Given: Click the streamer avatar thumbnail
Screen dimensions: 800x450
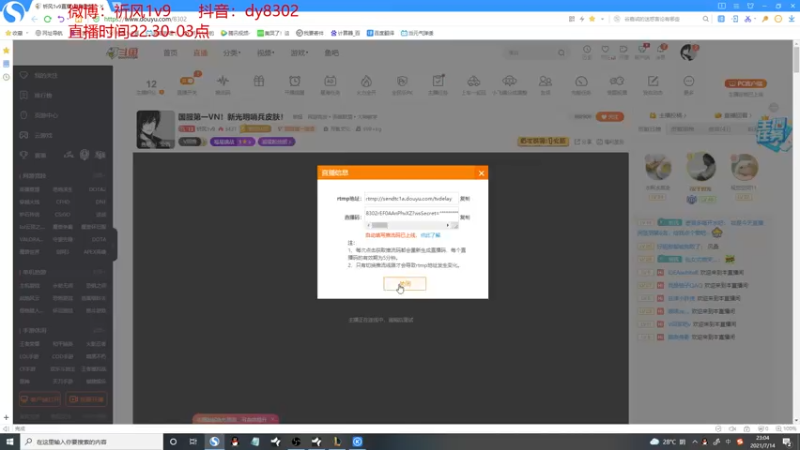Looking at the screenshot, I should click(x=156, y=129).
